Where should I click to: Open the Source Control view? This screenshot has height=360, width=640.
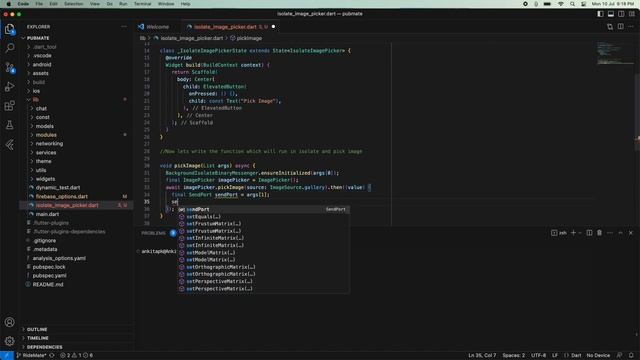click(9, 67)
